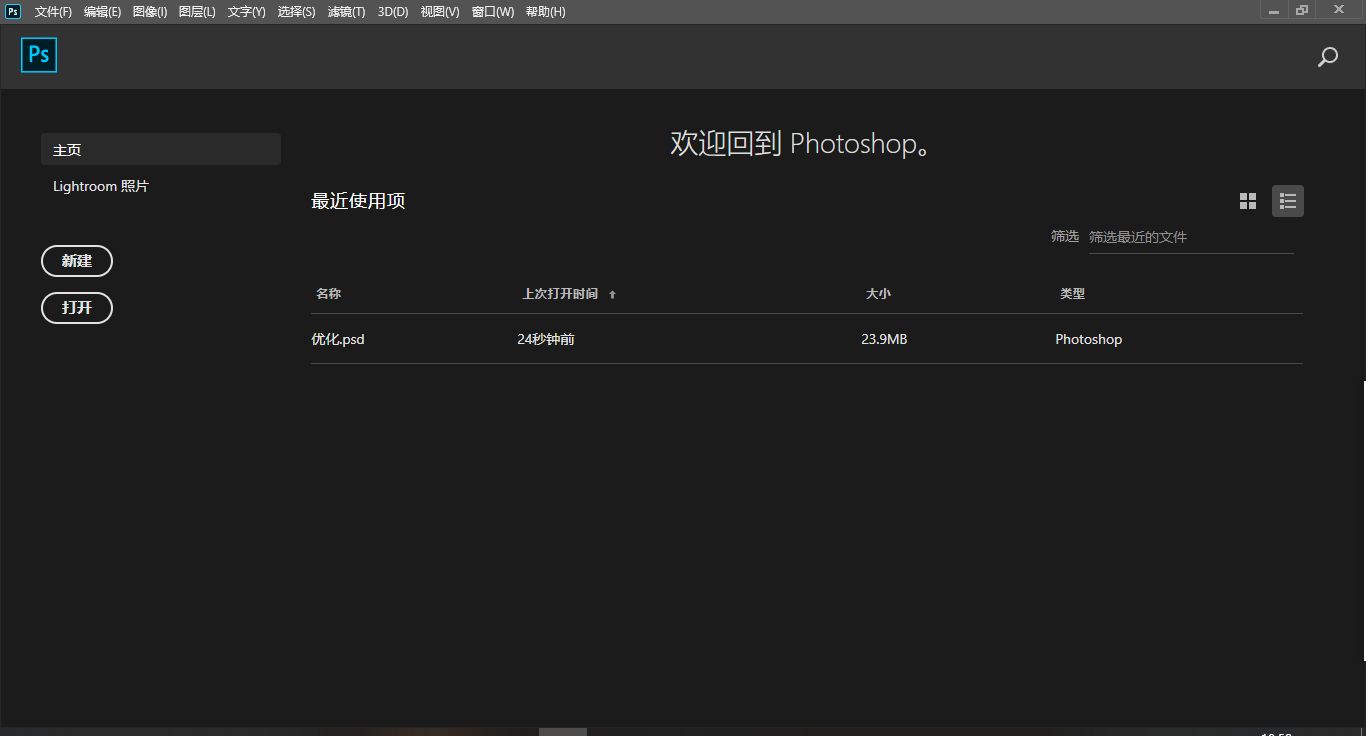Open the 编辑(E) menu
This screenshot has width=1366, height=736.
(102, 12)
